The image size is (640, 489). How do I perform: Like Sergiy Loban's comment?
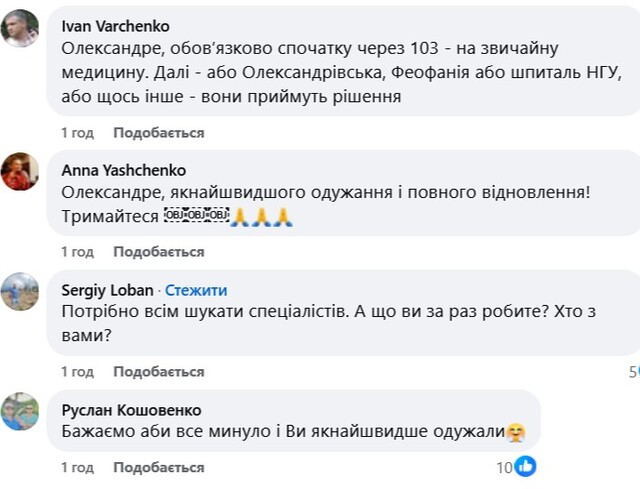coord(158,372)
